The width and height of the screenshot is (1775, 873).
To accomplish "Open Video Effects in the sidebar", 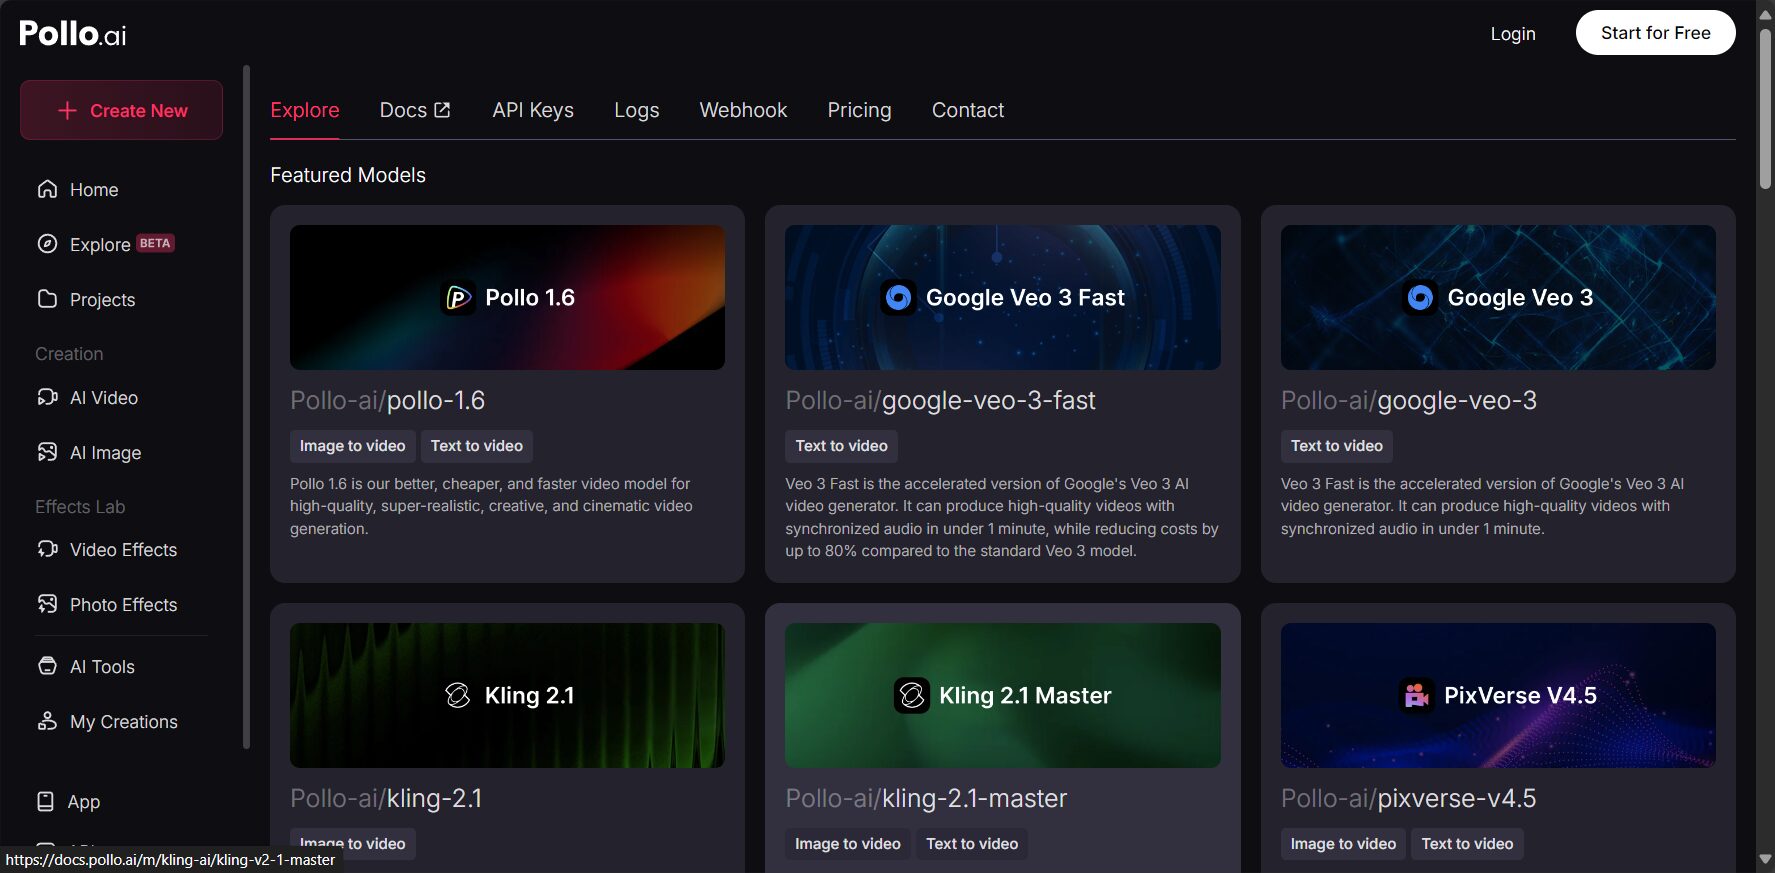I will point(121,549).
